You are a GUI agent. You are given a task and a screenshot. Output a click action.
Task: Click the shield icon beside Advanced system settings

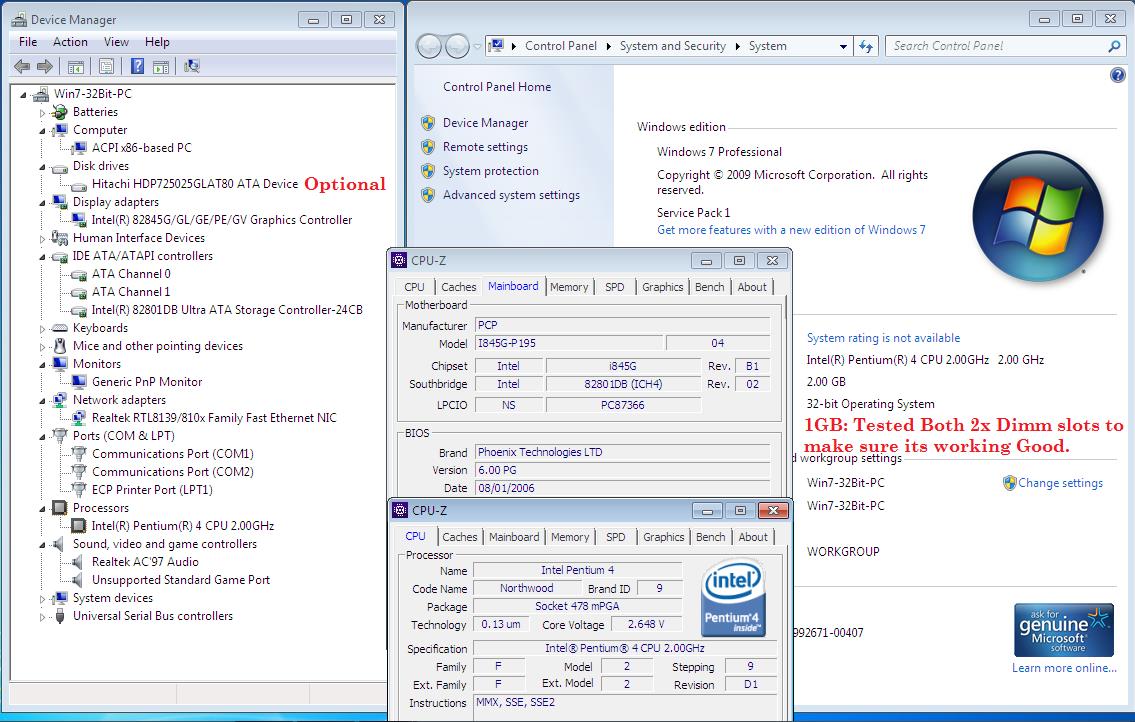coord(428,195)
